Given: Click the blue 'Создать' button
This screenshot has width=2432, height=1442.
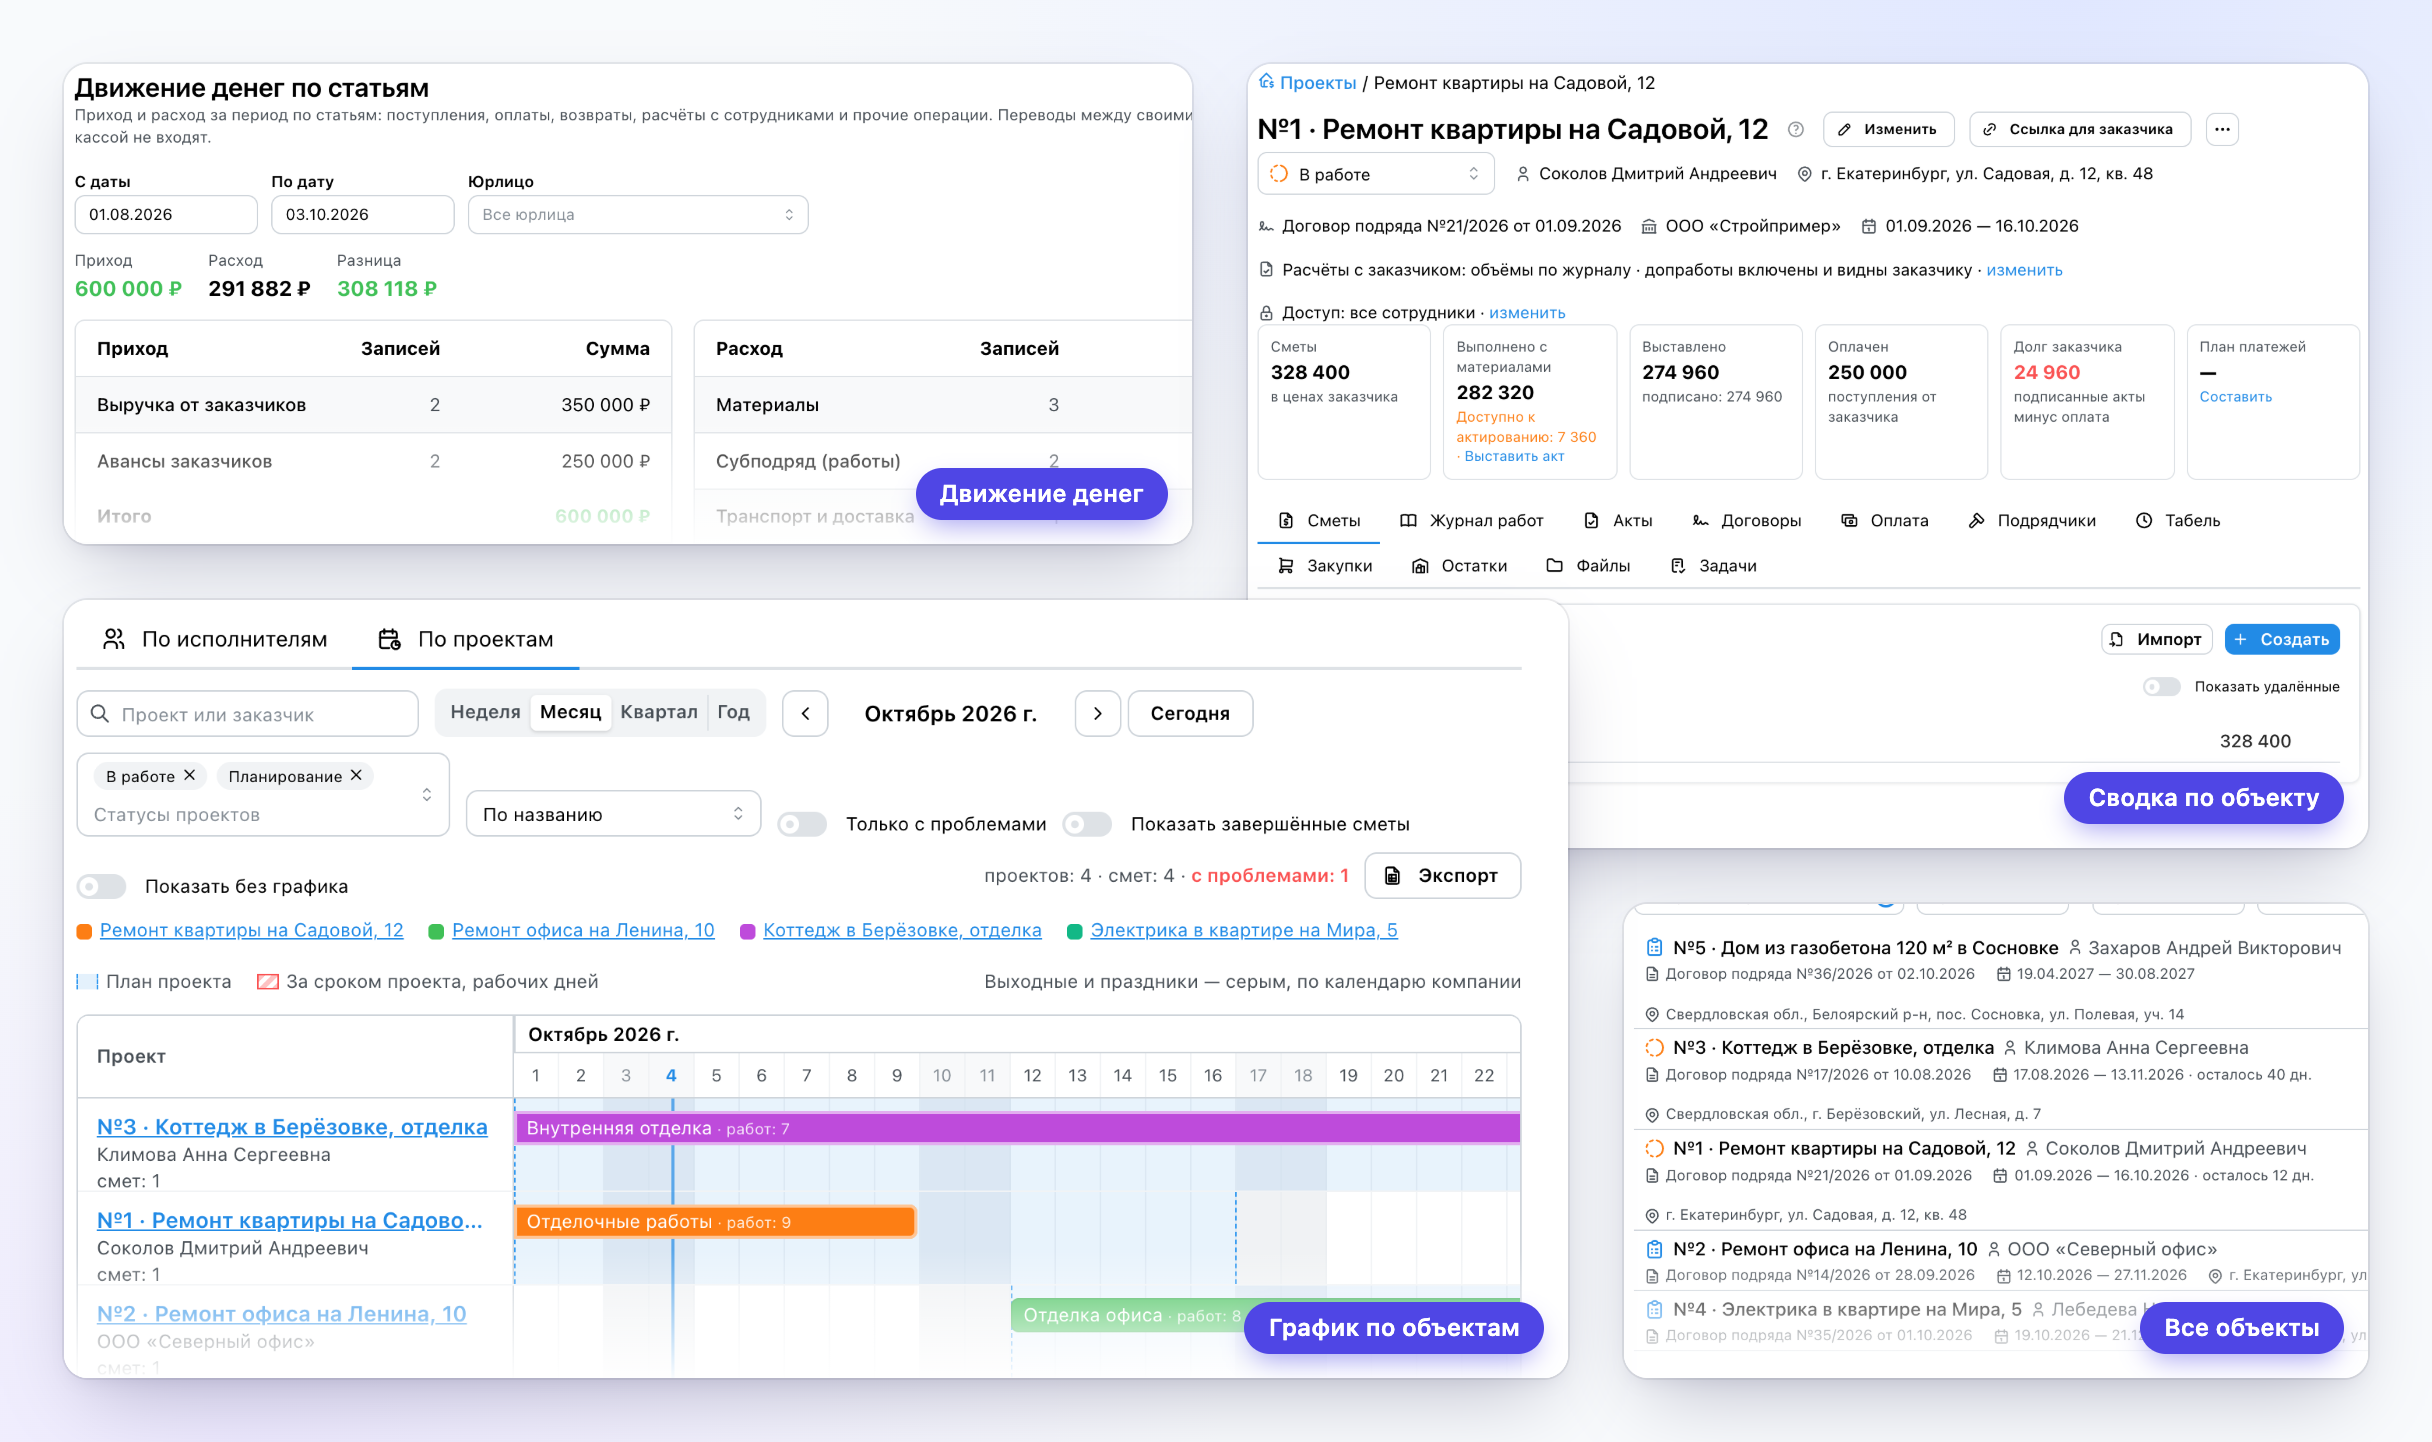Looking at the screenshot, I should [x=2282, y=639].
